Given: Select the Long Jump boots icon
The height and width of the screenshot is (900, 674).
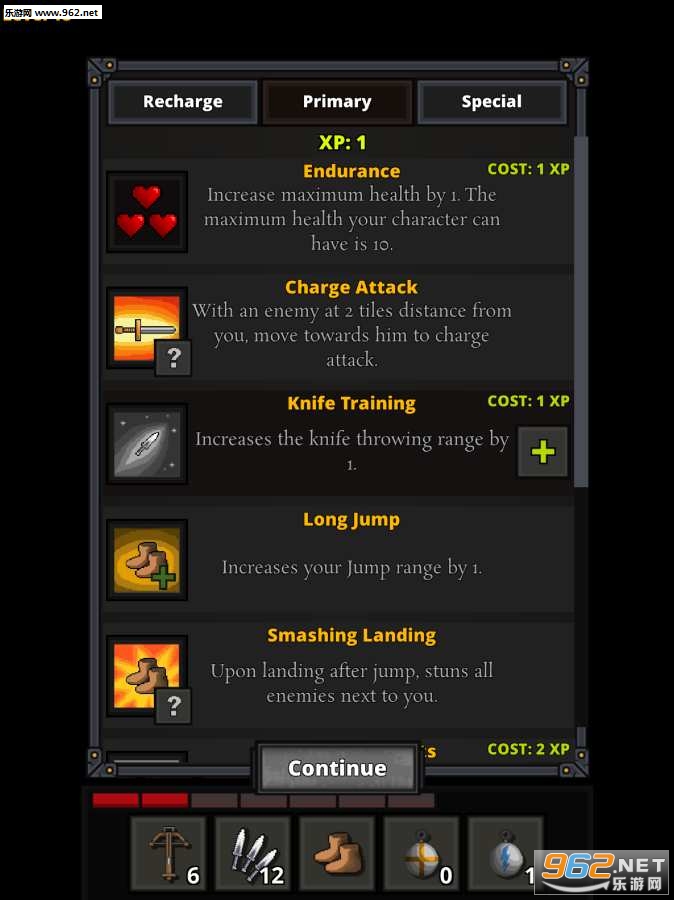Looking at the screenshot, I should [147, 560].
